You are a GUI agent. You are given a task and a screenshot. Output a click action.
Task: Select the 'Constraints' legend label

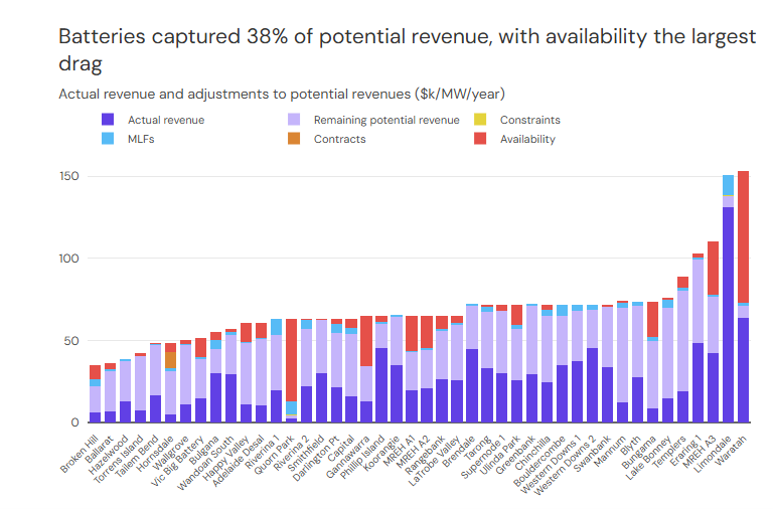[x=530, y=120]
